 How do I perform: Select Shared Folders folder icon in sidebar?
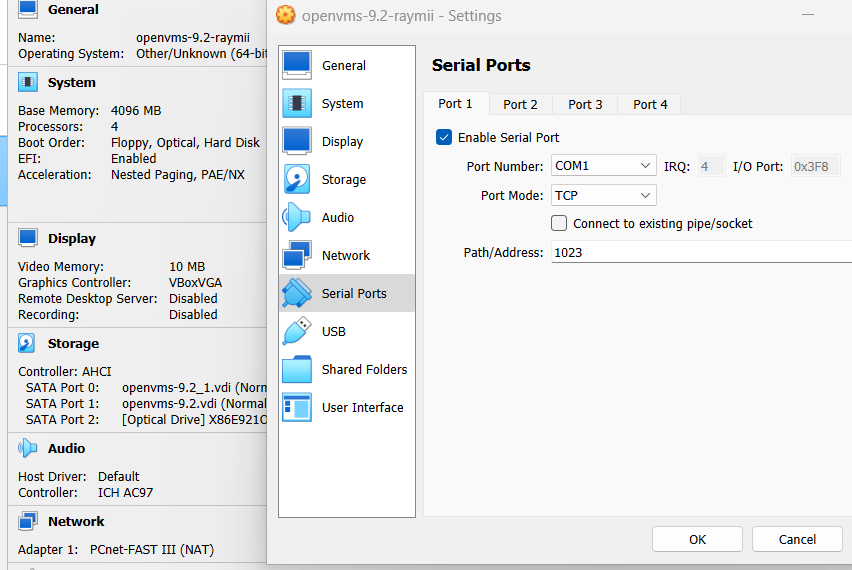pos(297,369)
